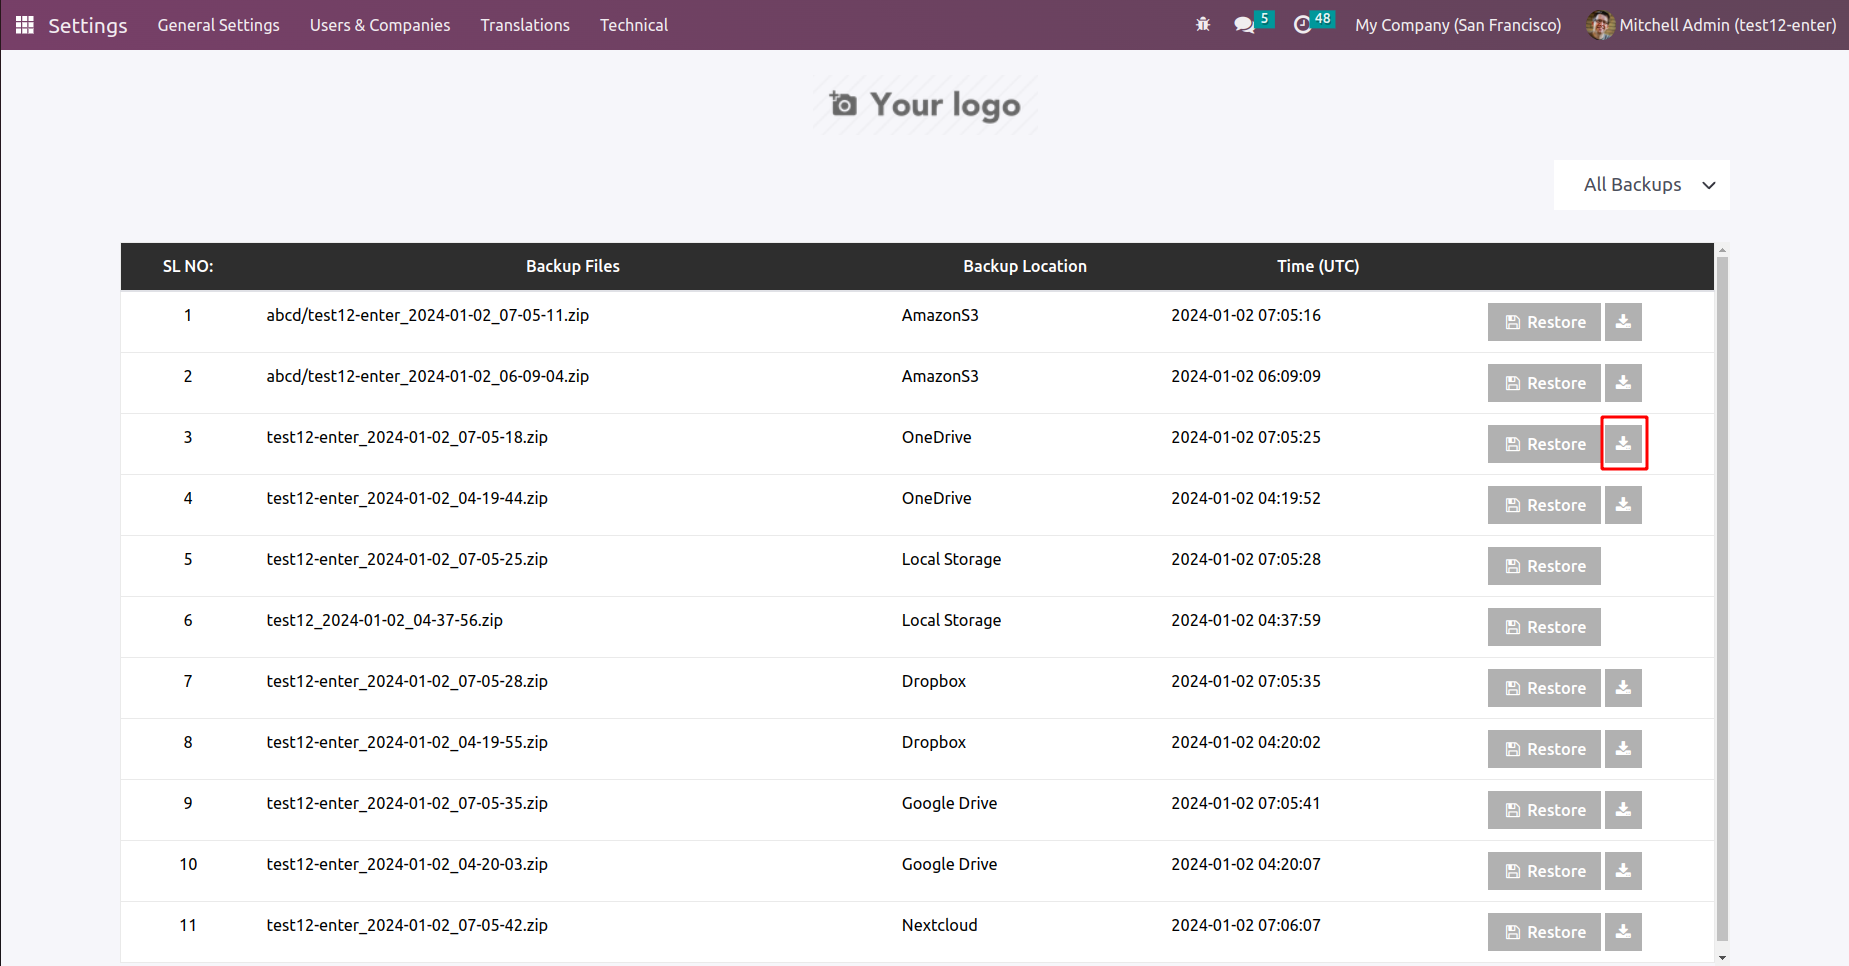
Task: Download the 07-05-11 AmazonS3 backup
Action: pyautogui.click(x=1623, y=322)
